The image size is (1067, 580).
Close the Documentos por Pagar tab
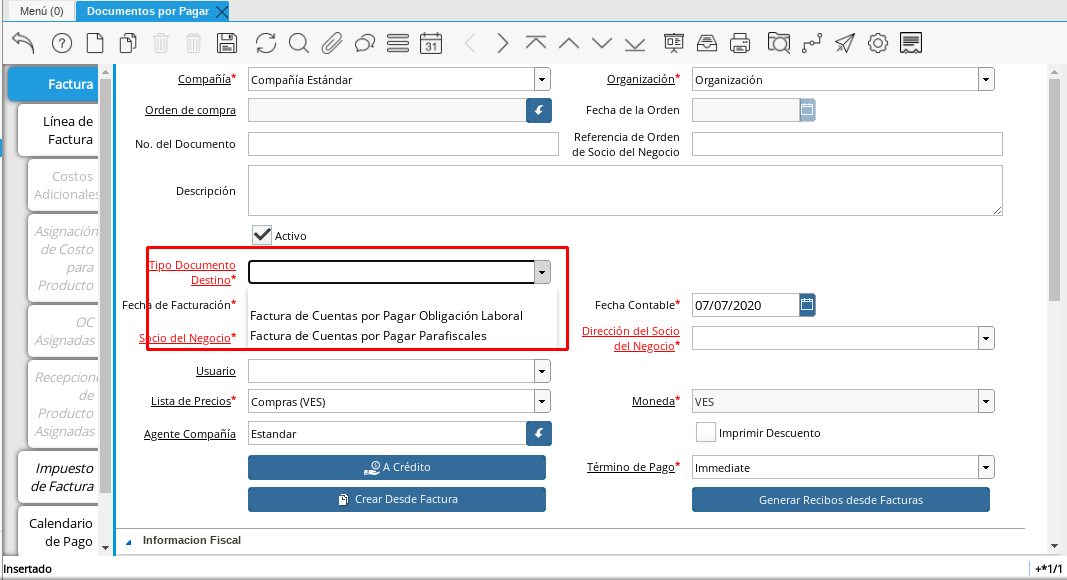tap(221, 12)
